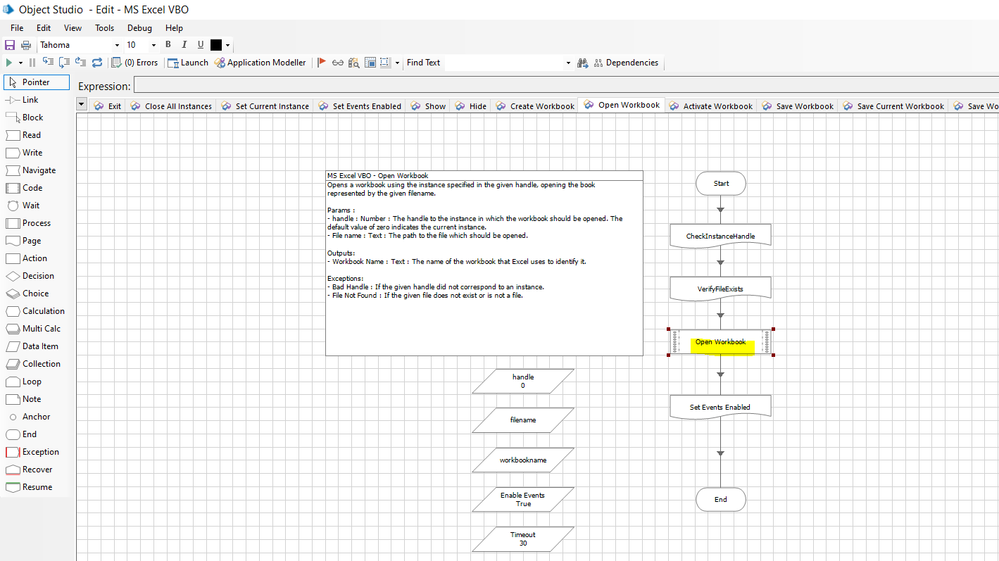
Task: Switch to the Activate Workbook tab
Action: [711, 106]
